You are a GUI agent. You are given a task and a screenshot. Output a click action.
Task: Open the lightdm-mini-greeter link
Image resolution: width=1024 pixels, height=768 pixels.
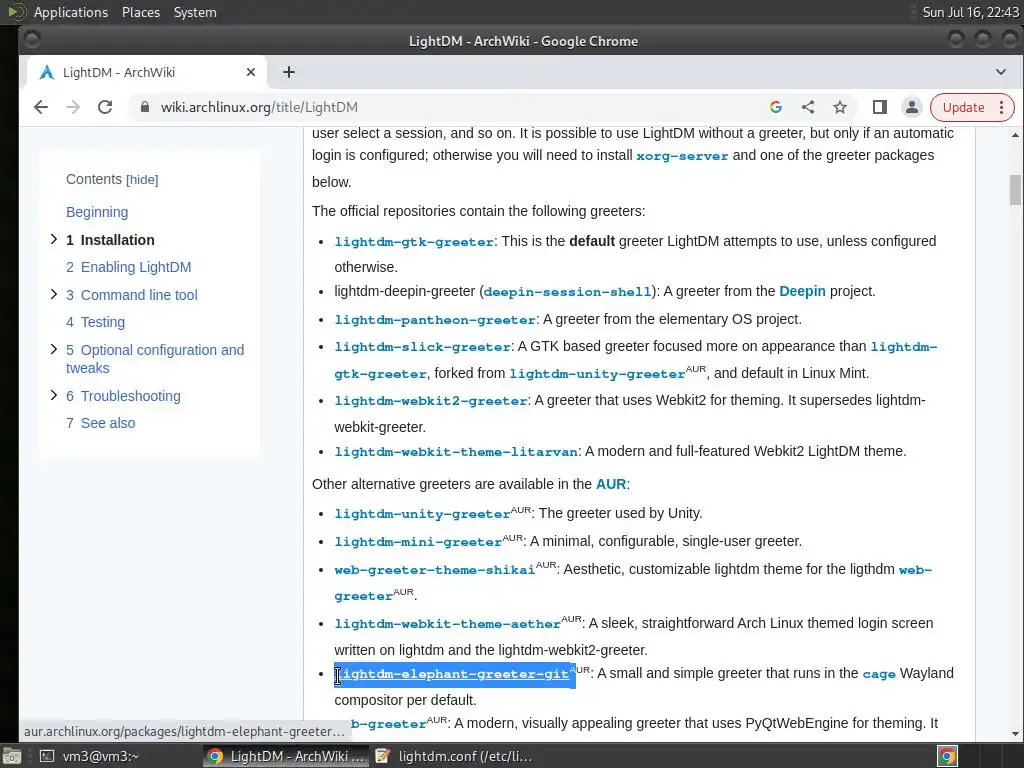click(418, 542)
